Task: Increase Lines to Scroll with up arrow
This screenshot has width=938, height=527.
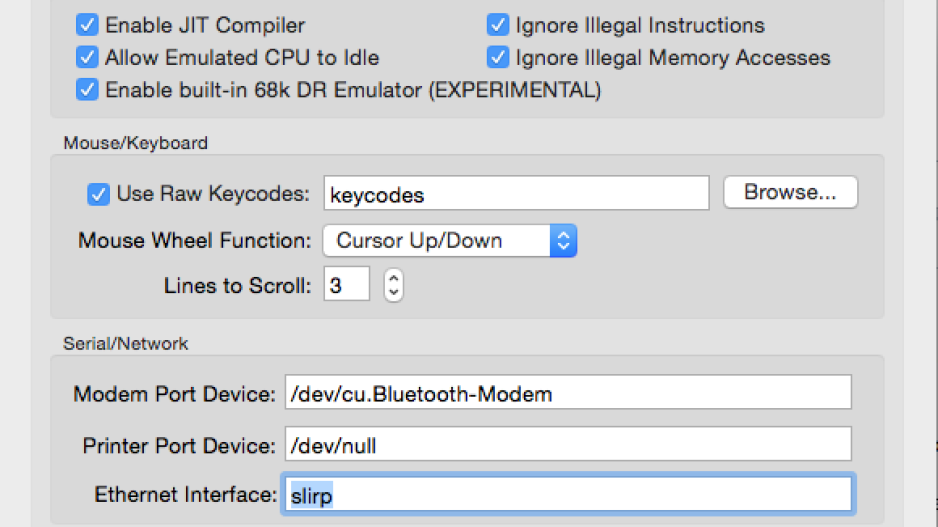Action: click(393, 278)
